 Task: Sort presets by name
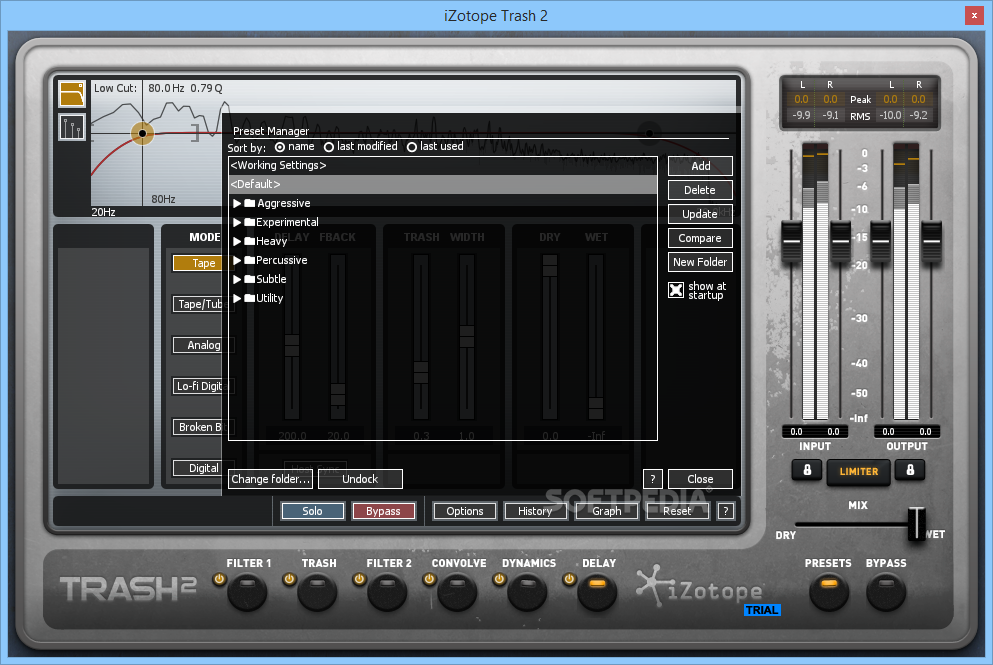(280, 147)
